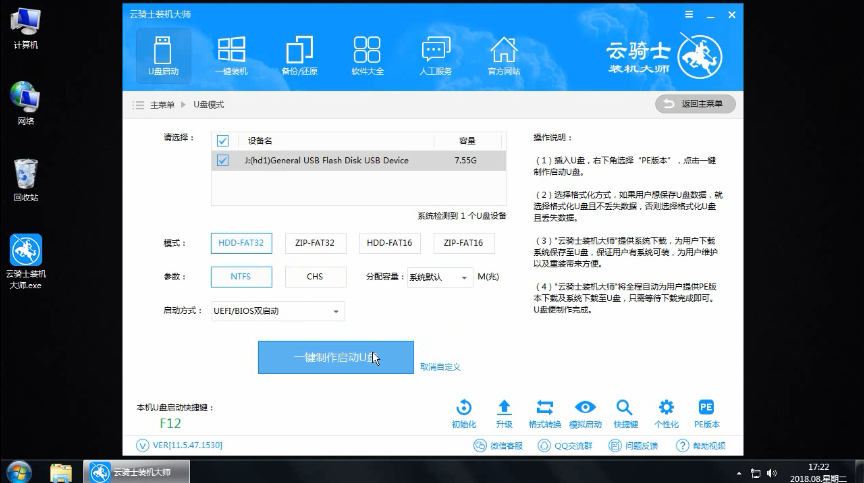This screenshot has width=864, height=483.
Task: Click the 容量 column header
Action: coord(467,141)
